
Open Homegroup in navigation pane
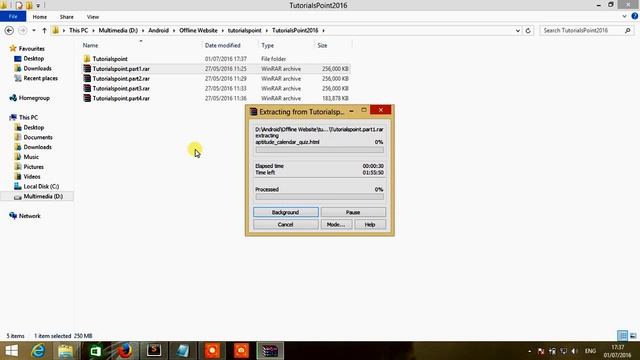(x=34, y=98)
